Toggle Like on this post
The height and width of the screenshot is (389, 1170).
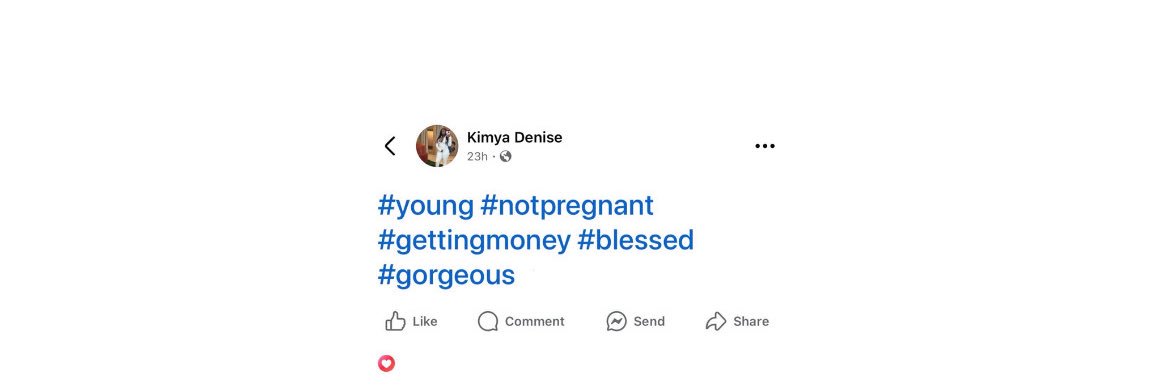pos(411,321)
